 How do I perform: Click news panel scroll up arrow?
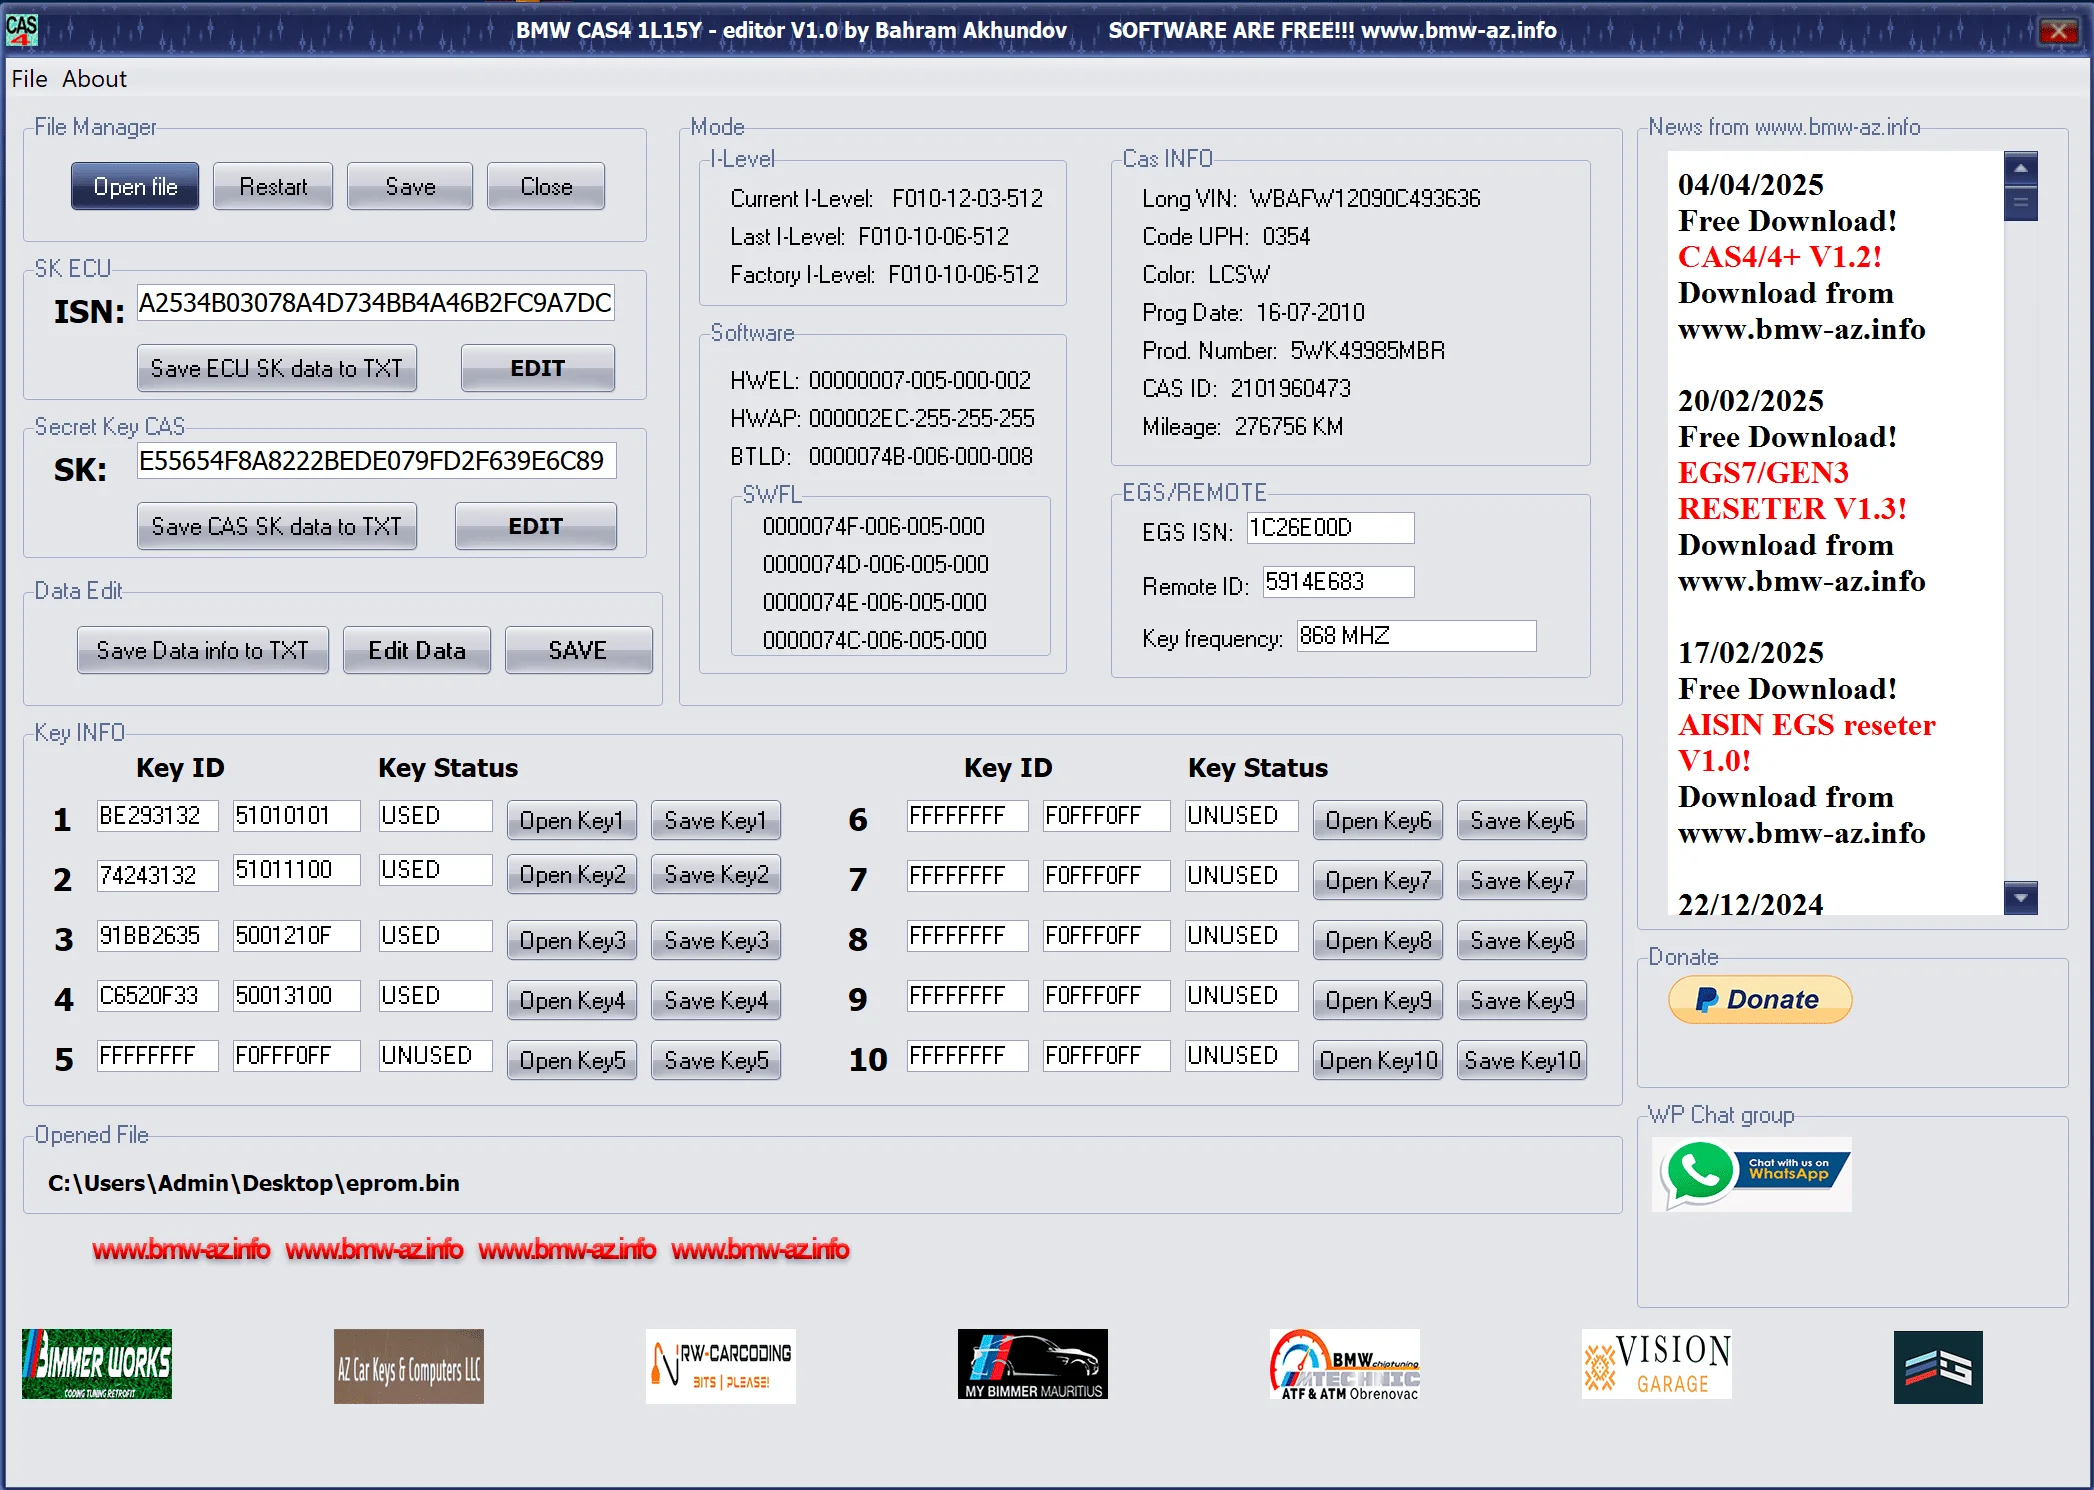point(2020,168)
